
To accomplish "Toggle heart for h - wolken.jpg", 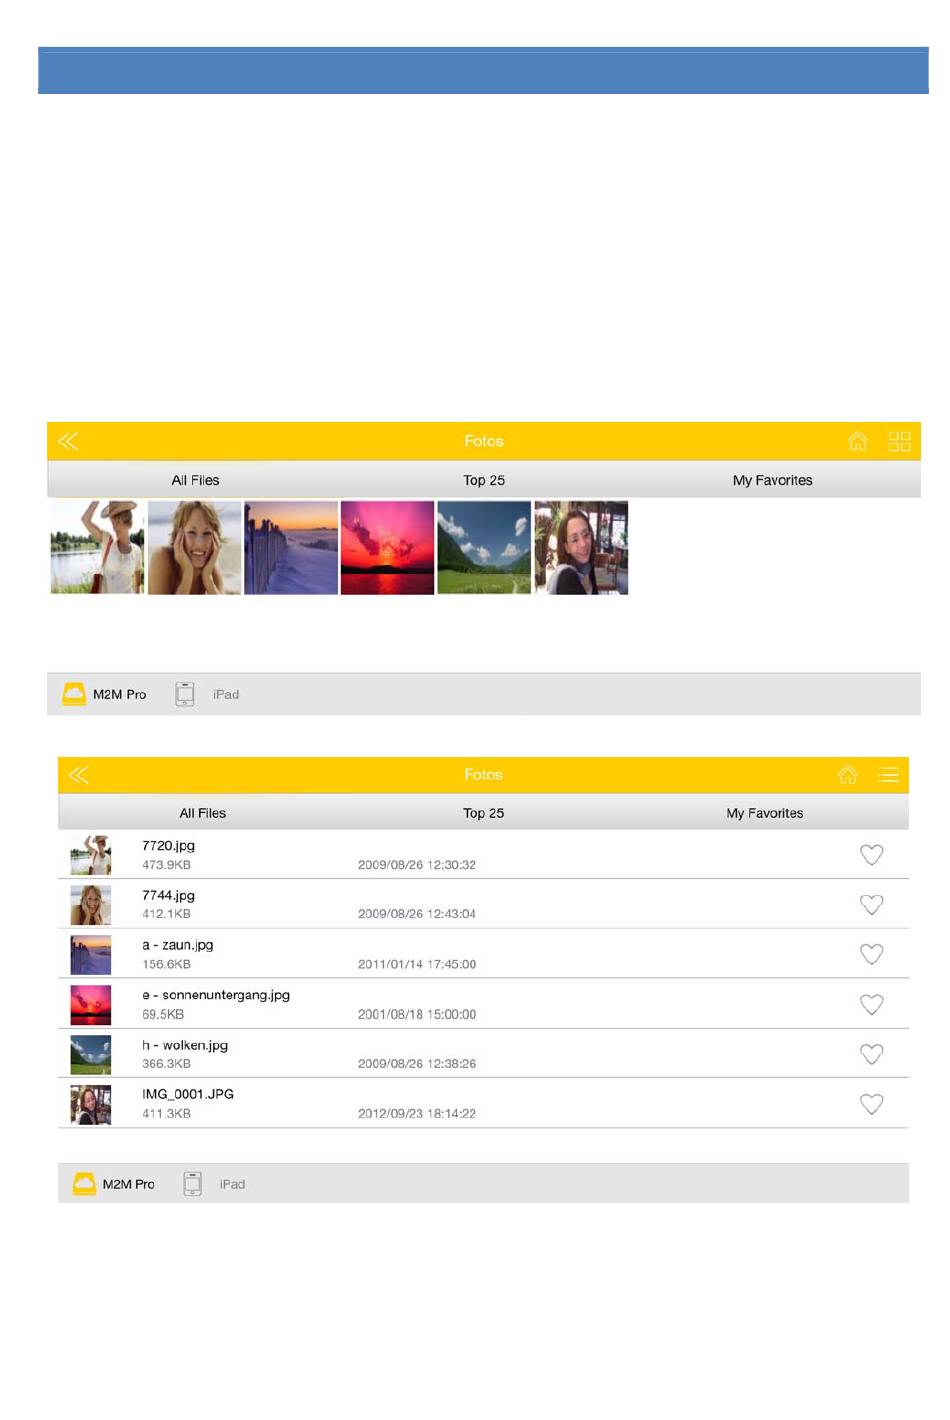I will (872, 1054).
